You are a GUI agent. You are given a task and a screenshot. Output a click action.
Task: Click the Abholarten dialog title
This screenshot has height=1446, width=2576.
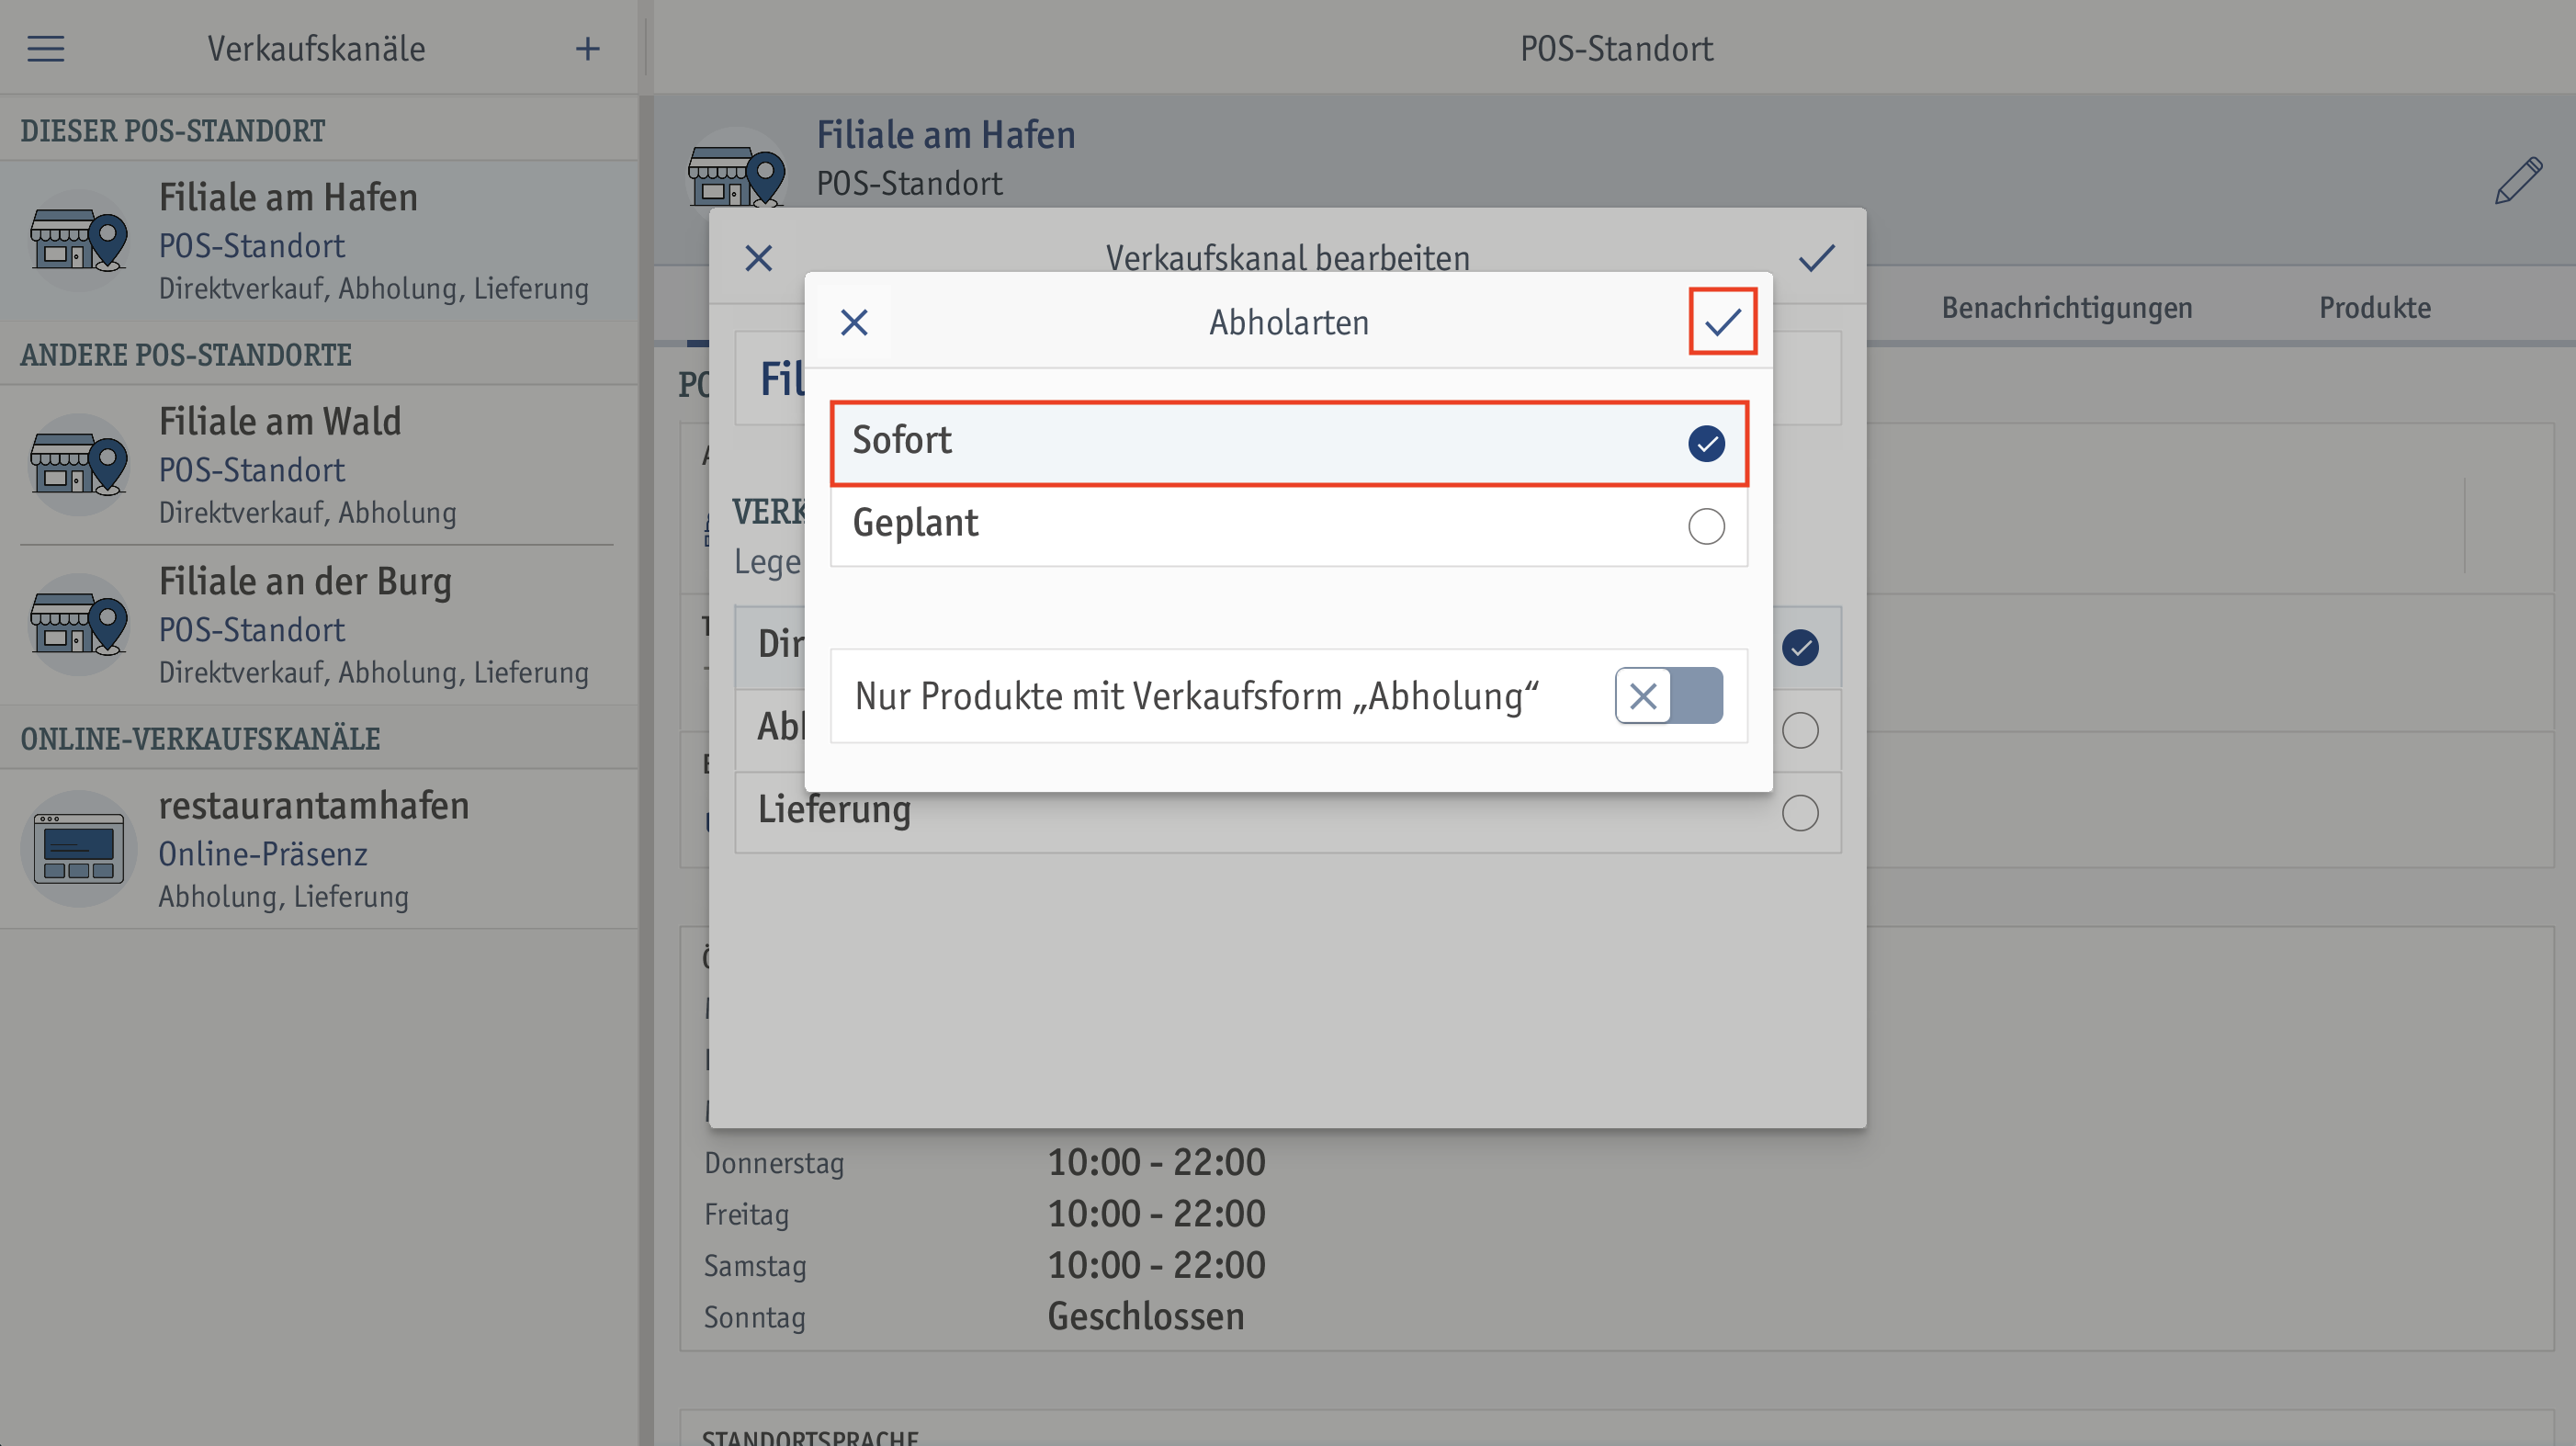(x=1289, y=322)
